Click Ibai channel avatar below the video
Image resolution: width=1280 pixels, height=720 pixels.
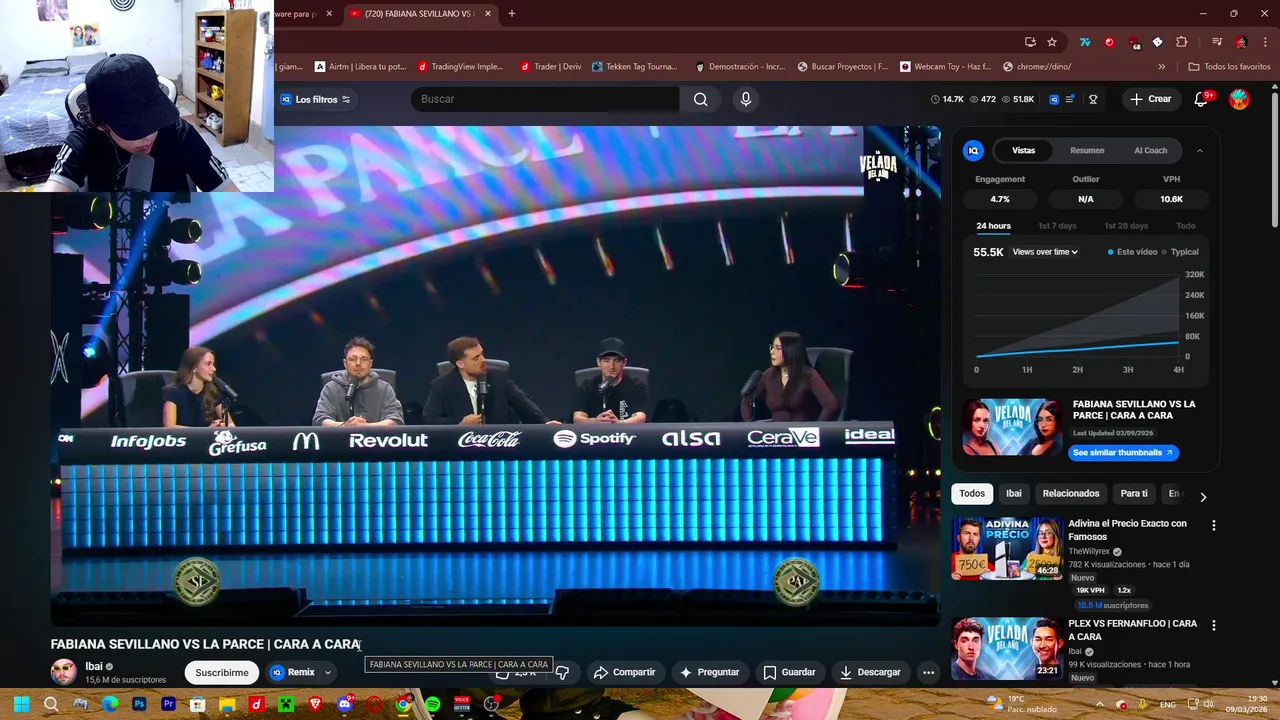coord(63,672)
